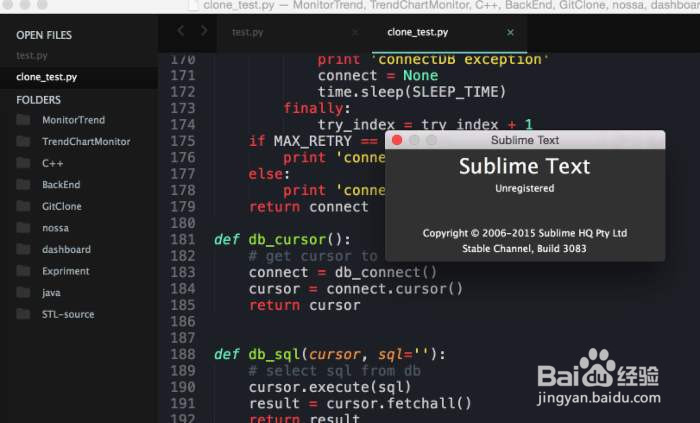Viewport: 700px width, 423px height.
Task: Click the TrendChartMonitor folder icon
Action: (23, 141)
